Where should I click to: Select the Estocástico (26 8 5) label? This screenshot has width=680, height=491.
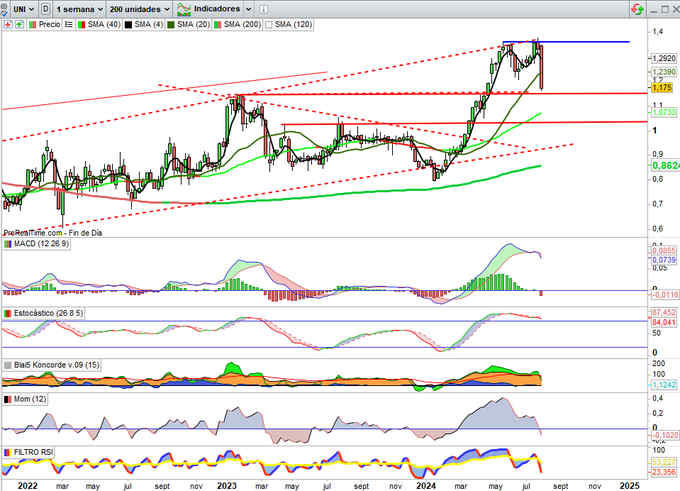[x=48, y=313]
